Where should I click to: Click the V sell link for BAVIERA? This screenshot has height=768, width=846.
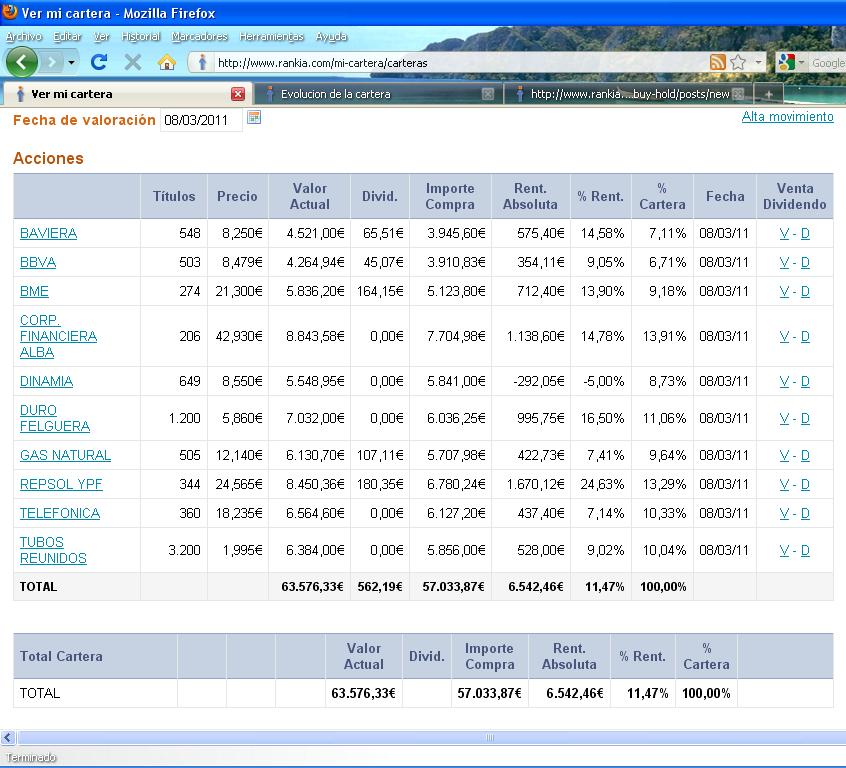pyautogui.click(x=784, y=233)
